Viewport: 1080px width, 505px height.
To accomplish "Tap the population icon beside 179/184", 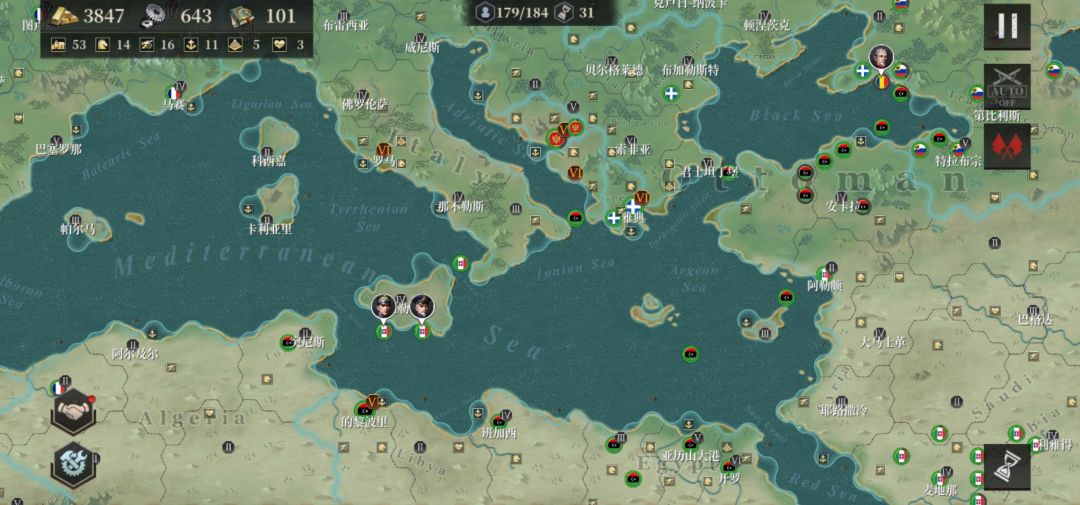I will 486,13.
